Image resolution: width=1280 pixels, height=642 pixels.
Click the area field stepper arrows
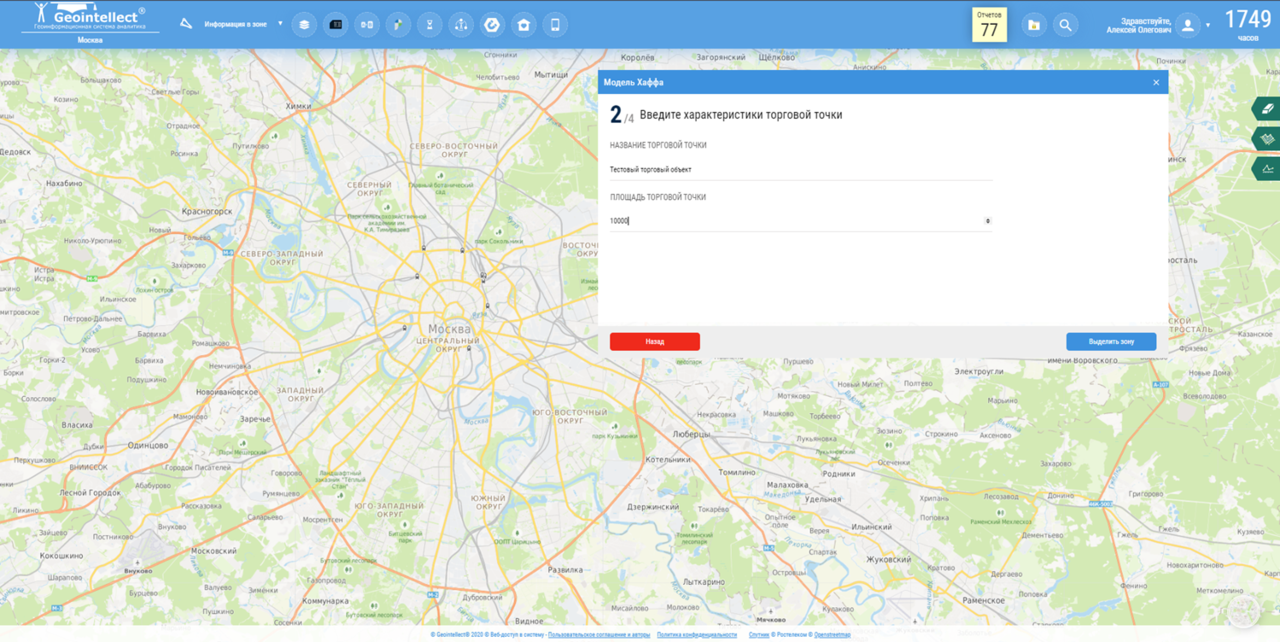(x=988, y=221)
